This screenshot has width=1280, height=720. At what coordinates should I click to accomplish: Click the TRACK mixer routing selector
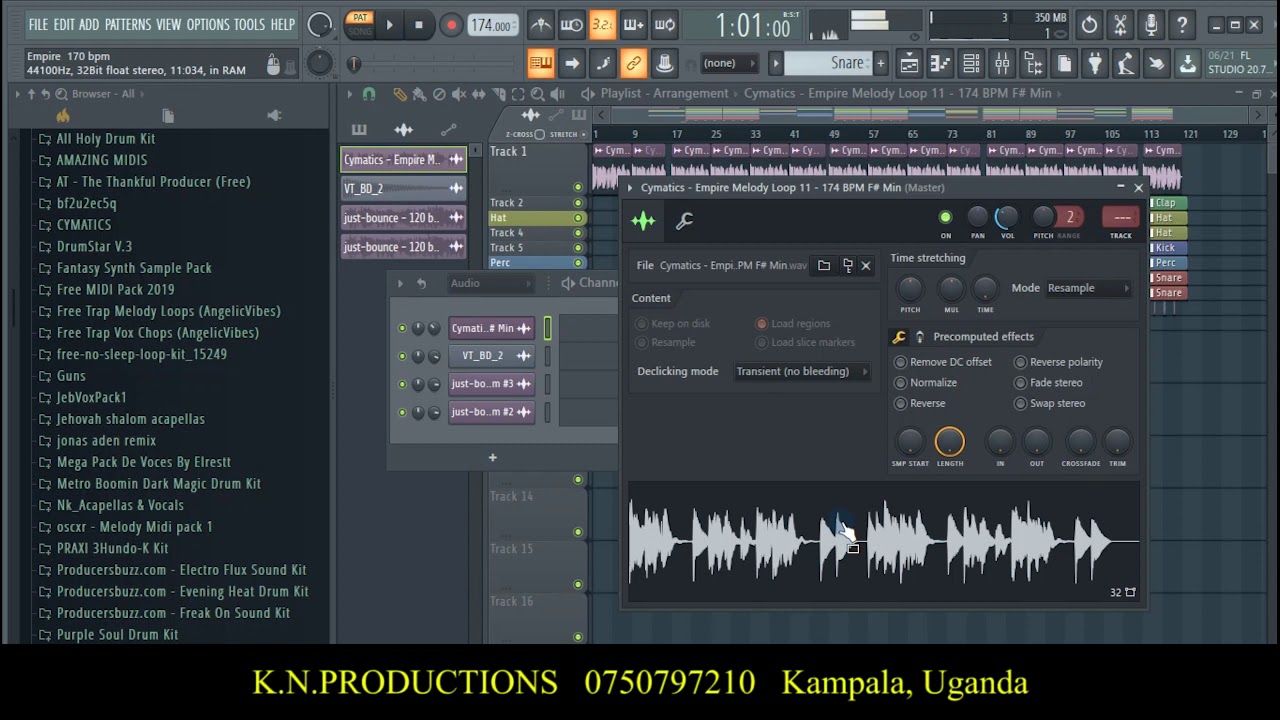[x=1121, y=217]
